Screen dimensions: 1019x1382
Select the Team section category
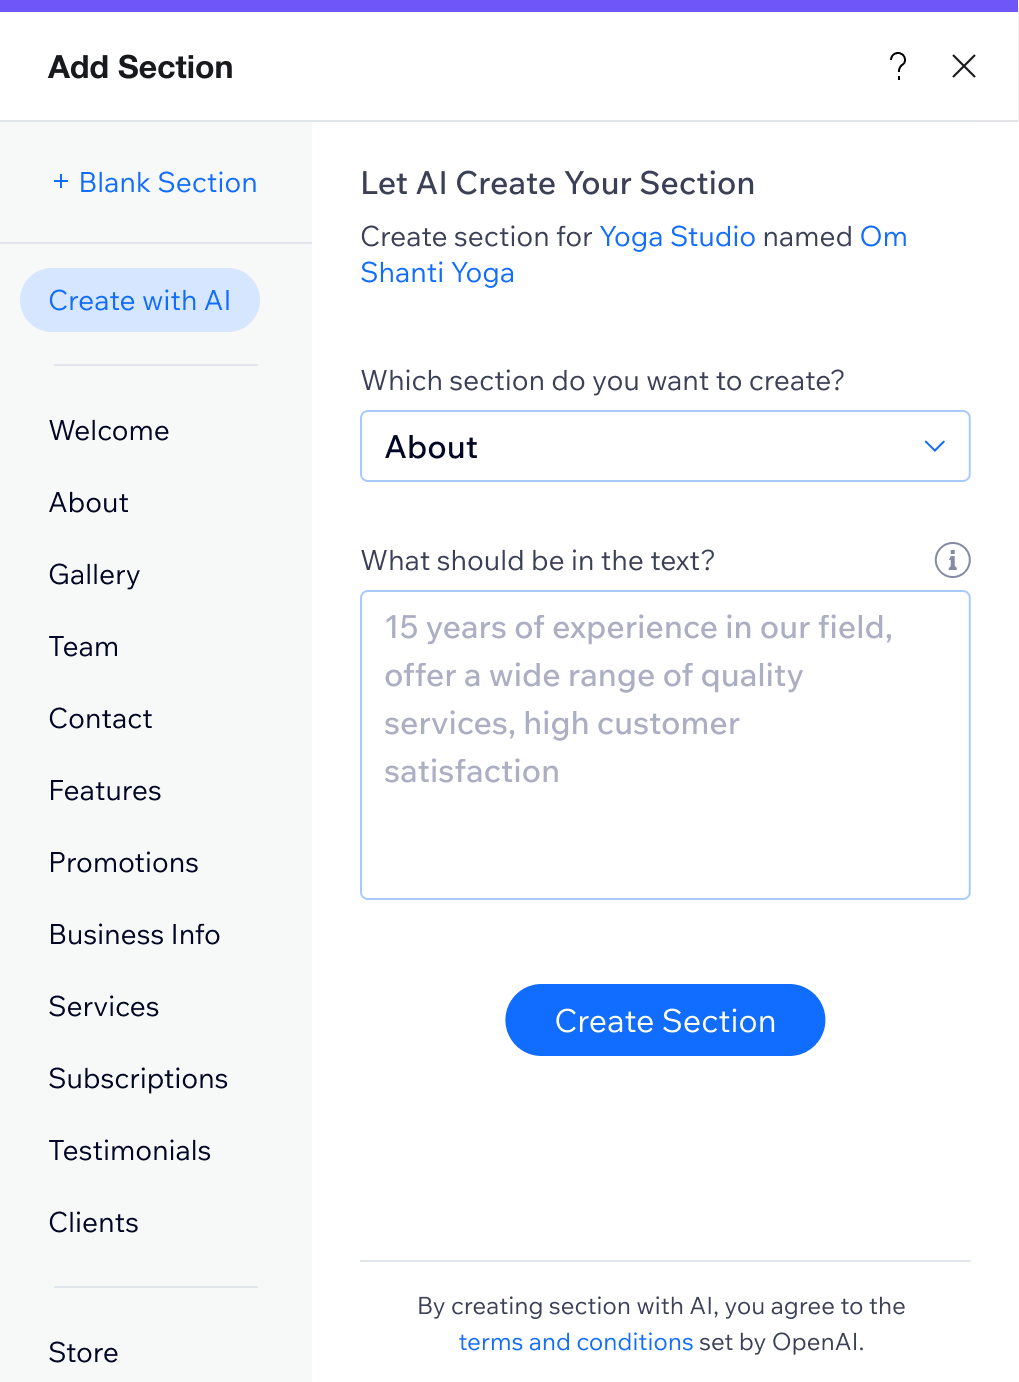pos(84,646)
